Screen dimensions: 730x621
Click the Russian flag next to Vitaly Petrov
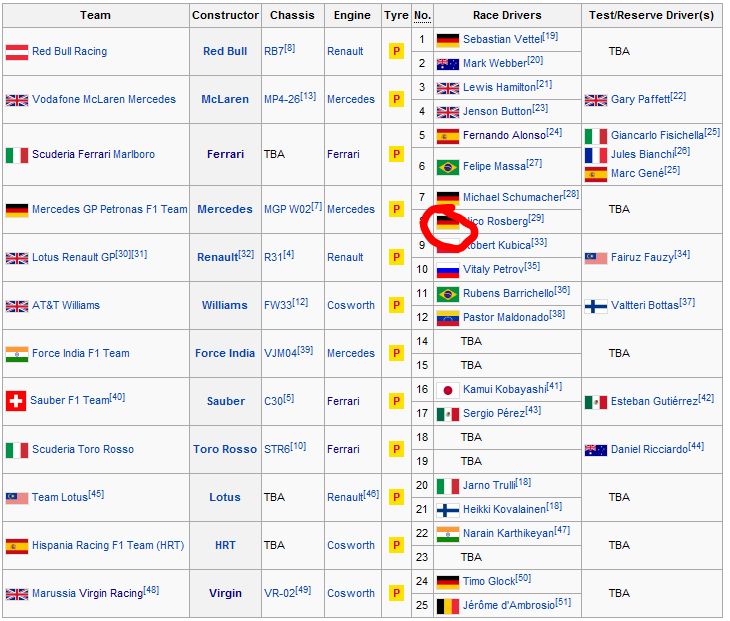pyautogui.click(x=447, y=270)
